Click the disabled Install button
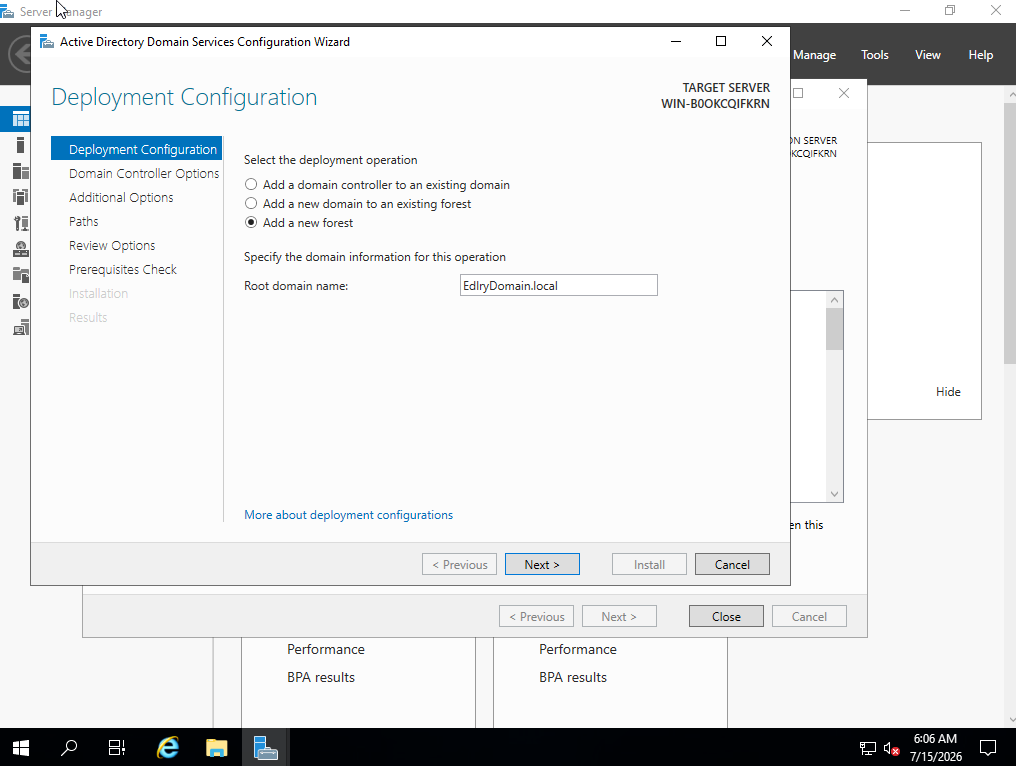The height and width of the screenshot is (766, 1016). [x=649, y=564]
